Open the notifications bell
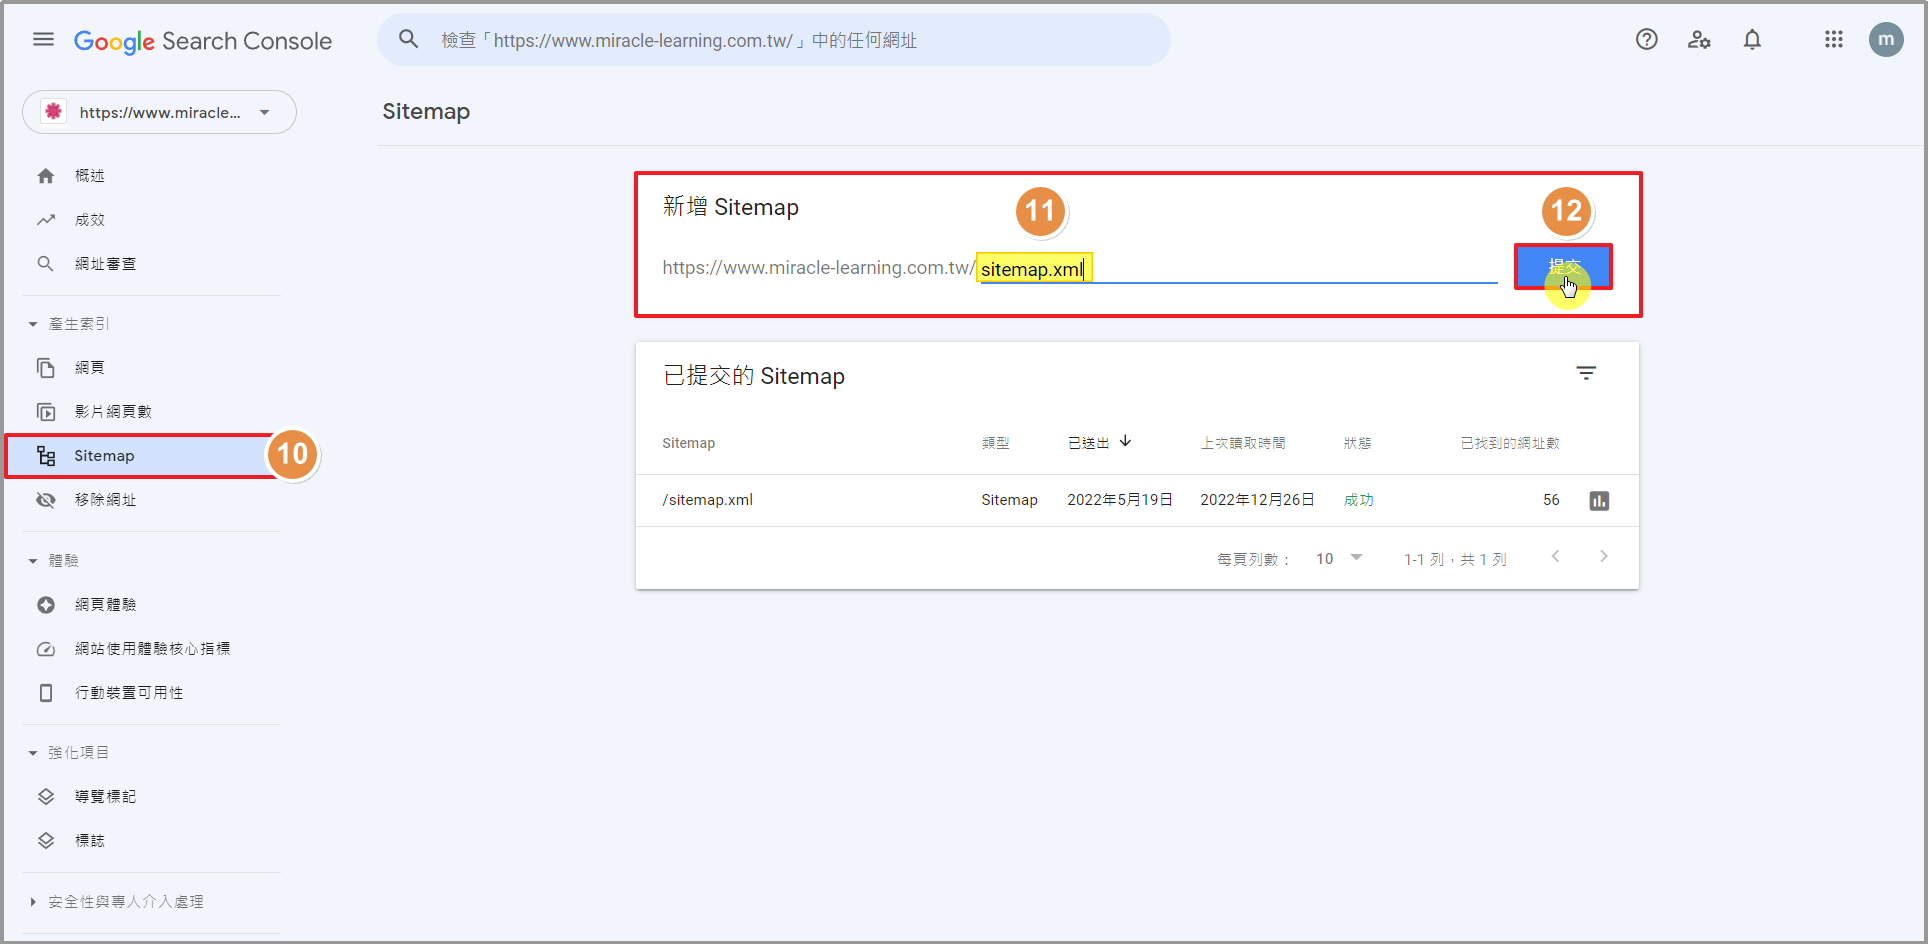Viewport: 1929px width, 944px height. tap(1752, 40)
